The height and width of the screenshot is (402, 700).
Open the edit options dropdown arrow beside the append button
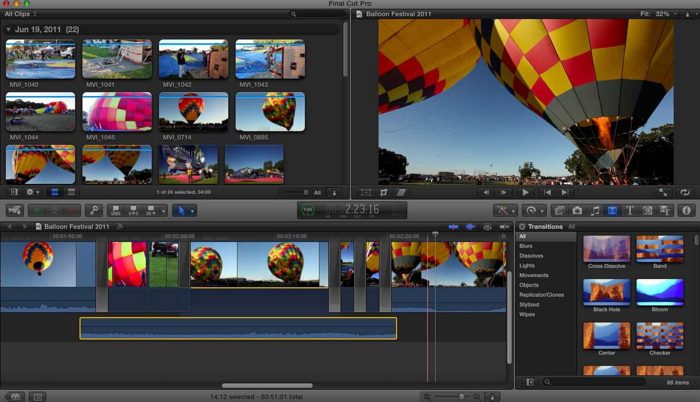163,210
